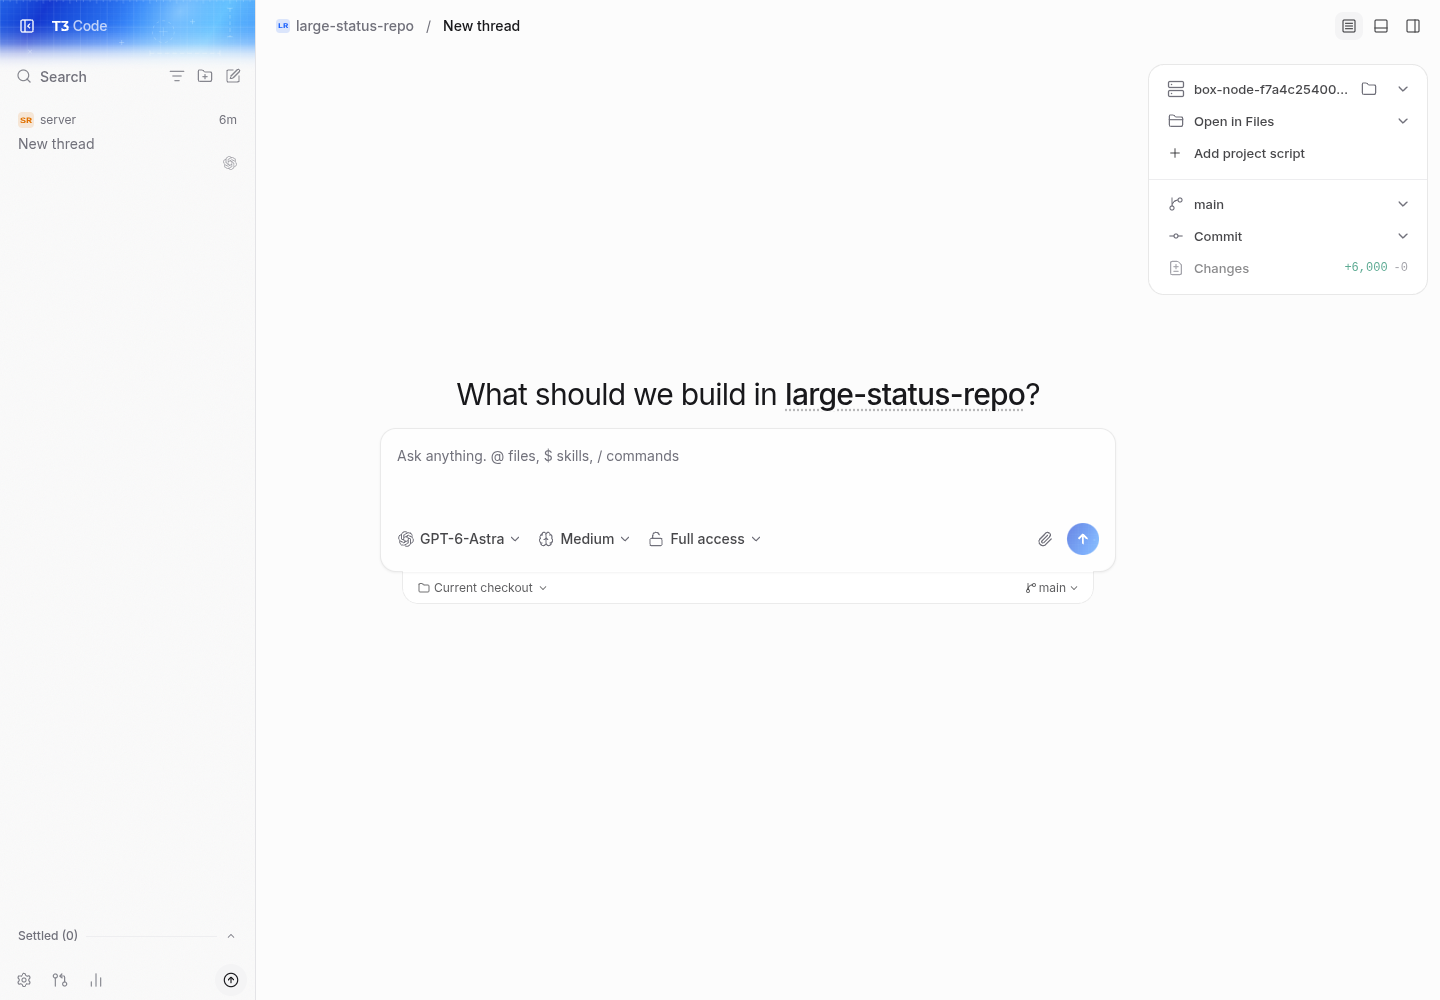Open the Changes row showing +6,000

tap(1288, 268)
